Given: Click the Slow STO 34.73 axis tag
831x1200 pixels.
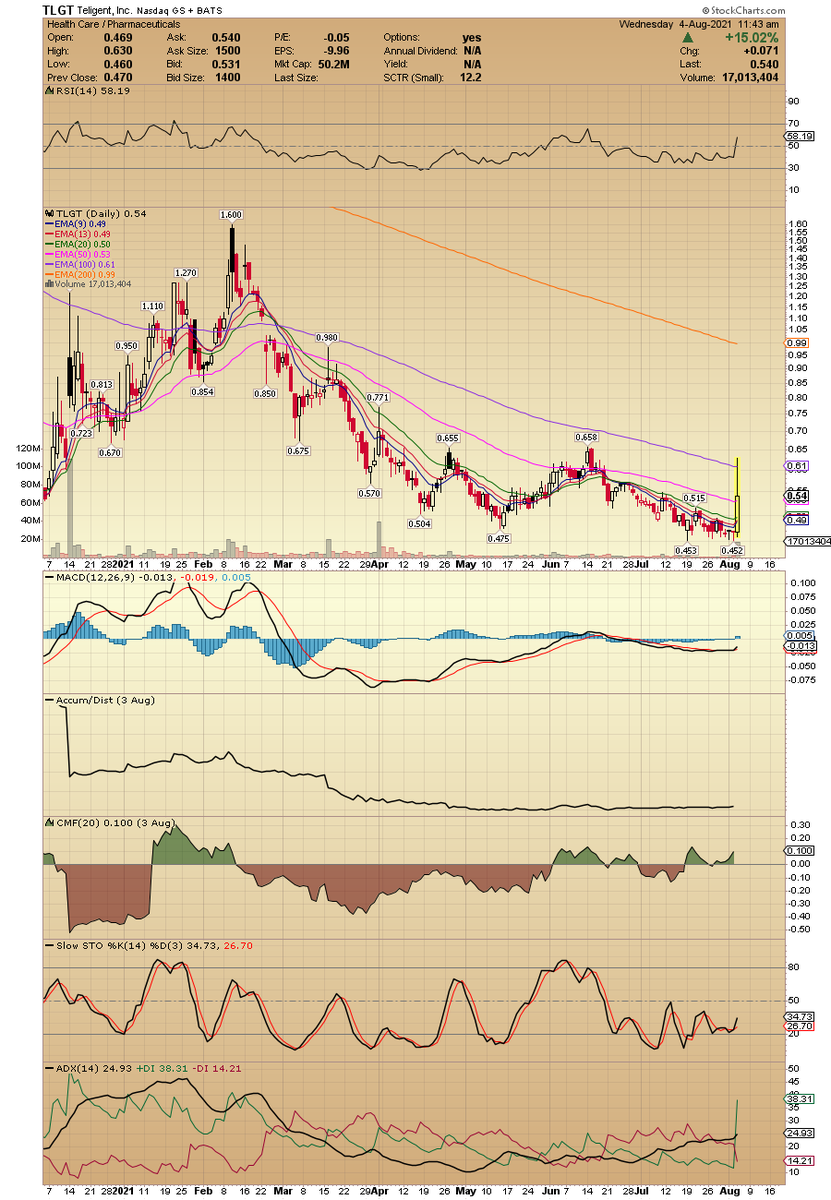Looking at the screenshot, I should pos(797,1016).
